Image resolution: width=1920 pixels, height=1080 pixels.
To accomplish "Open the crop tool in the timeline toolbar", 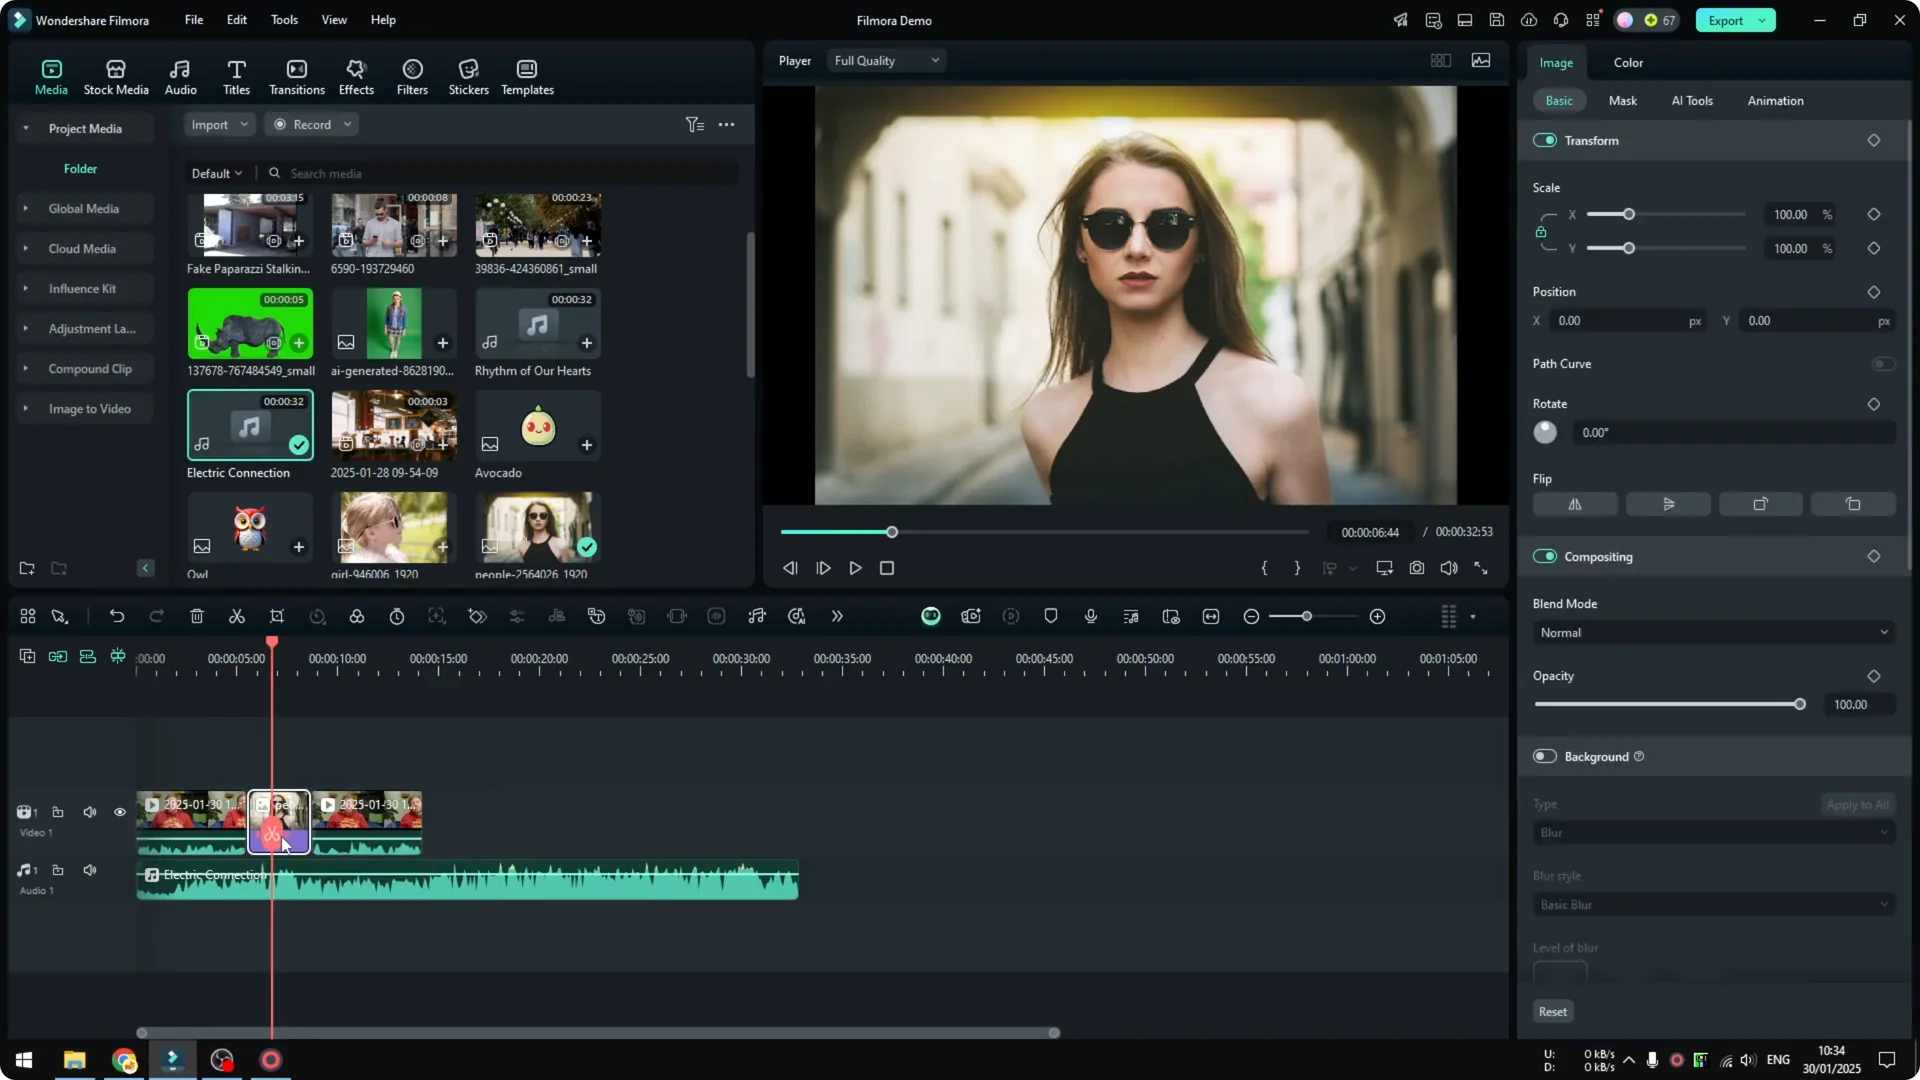I will (x=277, y=616).
